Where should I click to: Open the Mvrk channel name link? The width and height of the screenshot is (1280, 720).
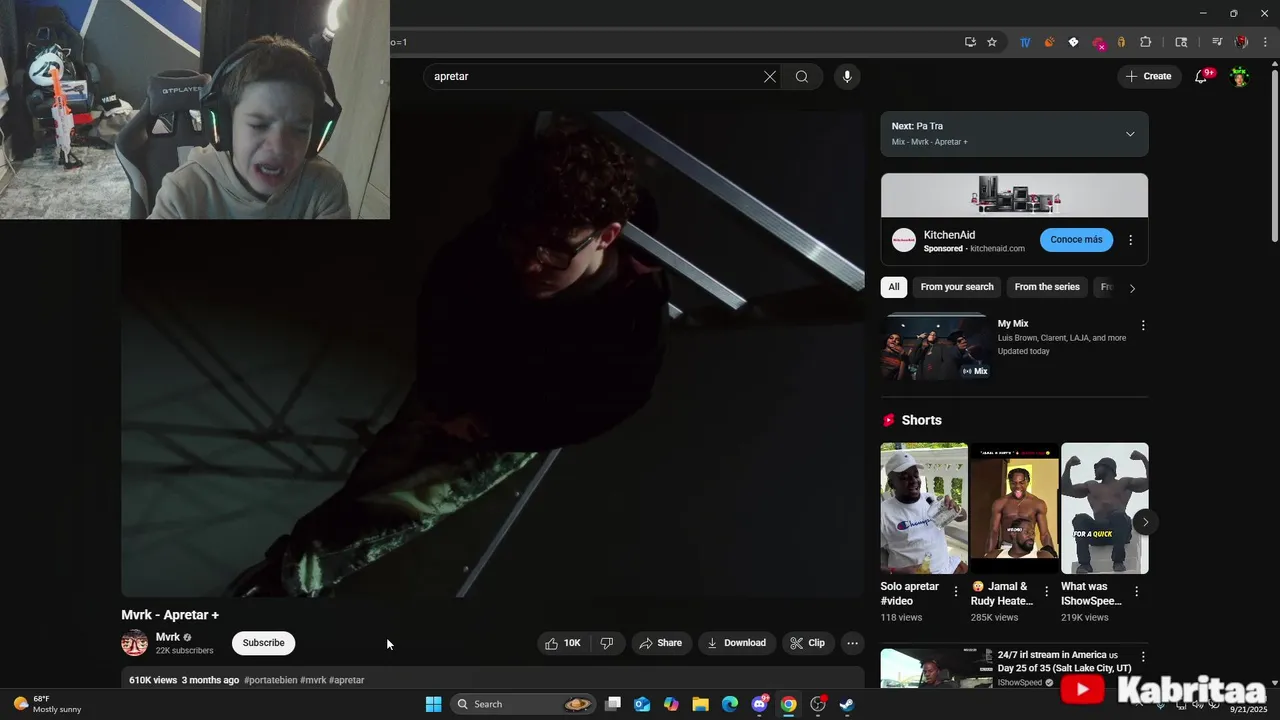click(x=168, y=637)
